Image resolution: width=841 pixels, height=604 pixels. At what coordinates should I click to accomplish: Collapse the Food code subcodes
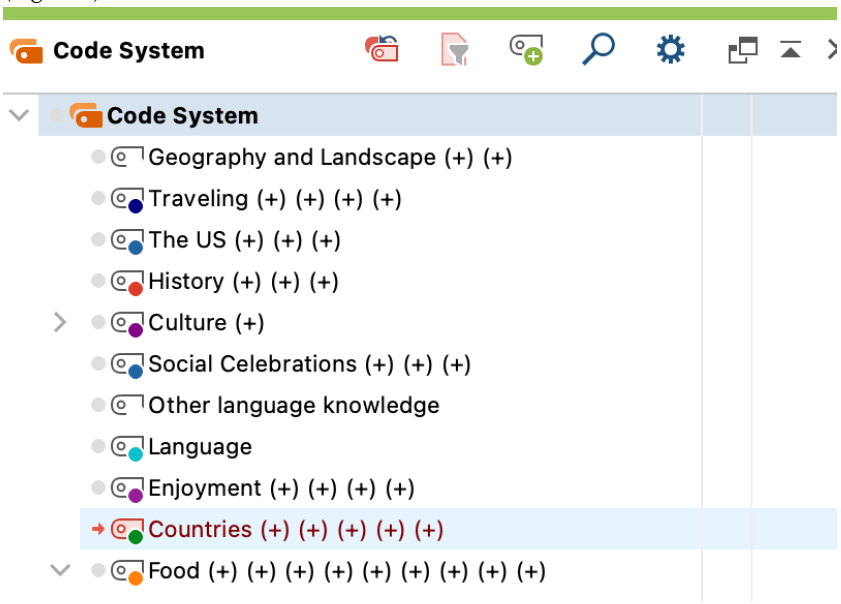[59, 571]
